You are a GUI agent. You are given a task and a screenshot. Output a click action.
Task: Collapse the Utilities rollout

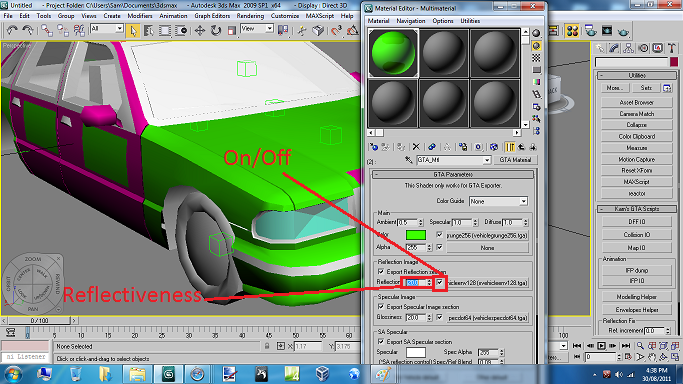click(637, 75)
